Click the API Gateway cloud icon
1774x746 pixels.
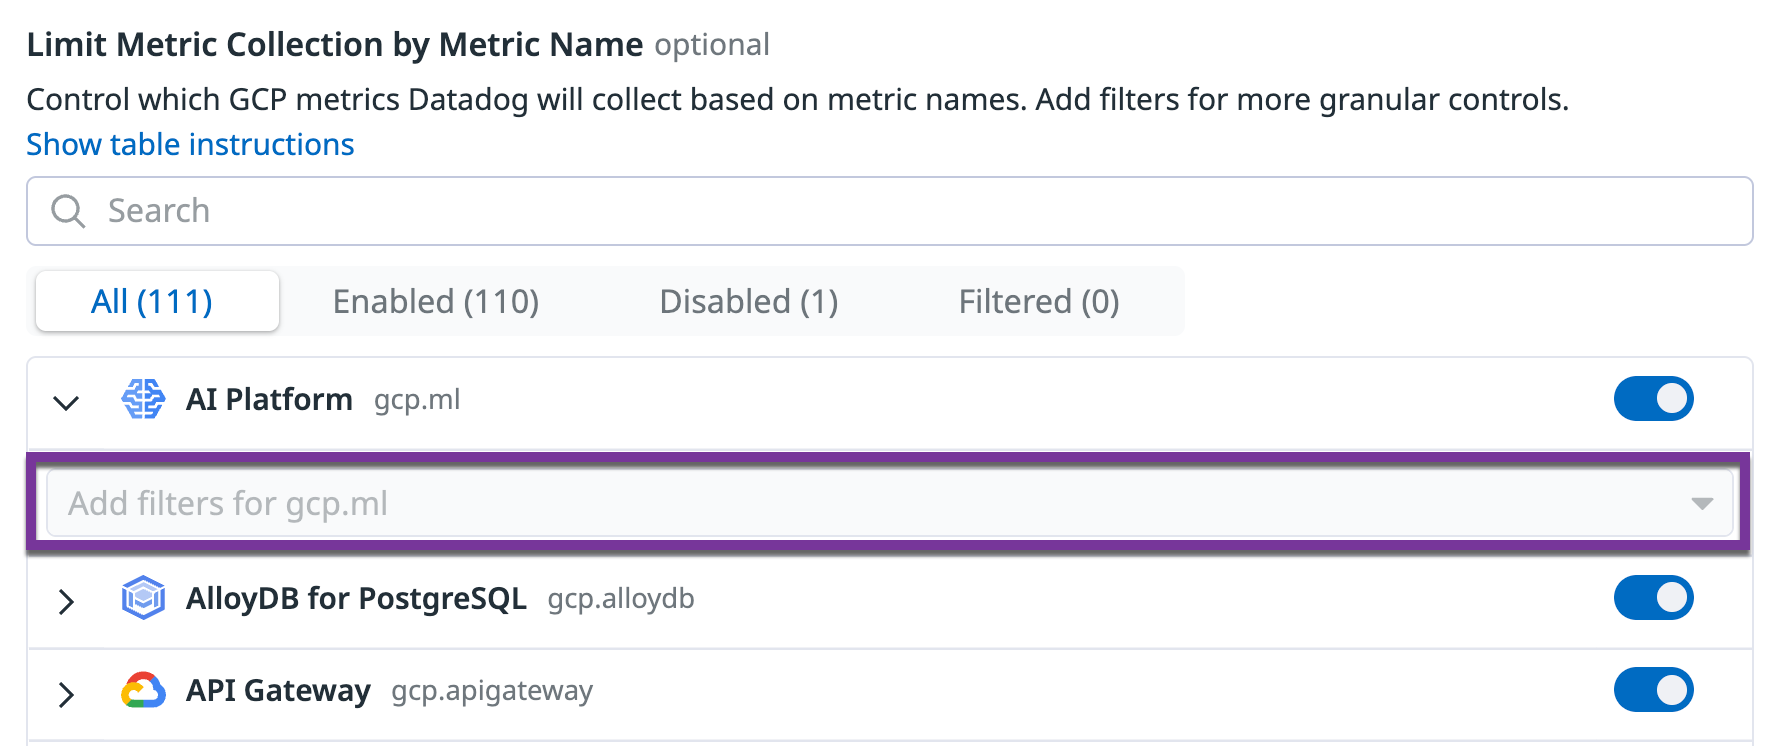click(x=143, y=691)
